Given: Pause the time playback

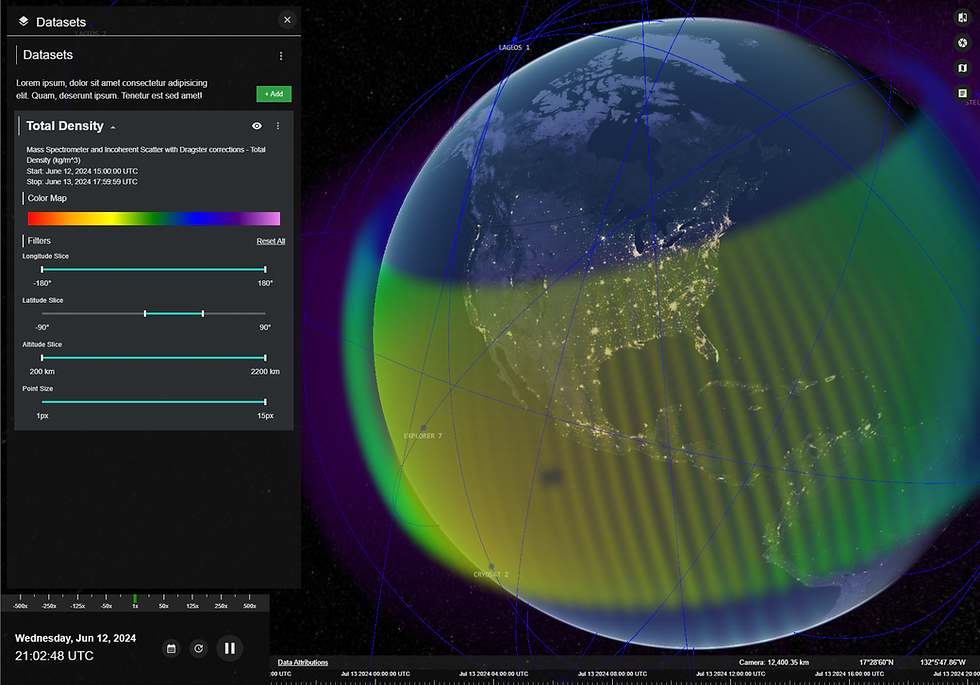Looking at the screenshot, I should [230, 648].
